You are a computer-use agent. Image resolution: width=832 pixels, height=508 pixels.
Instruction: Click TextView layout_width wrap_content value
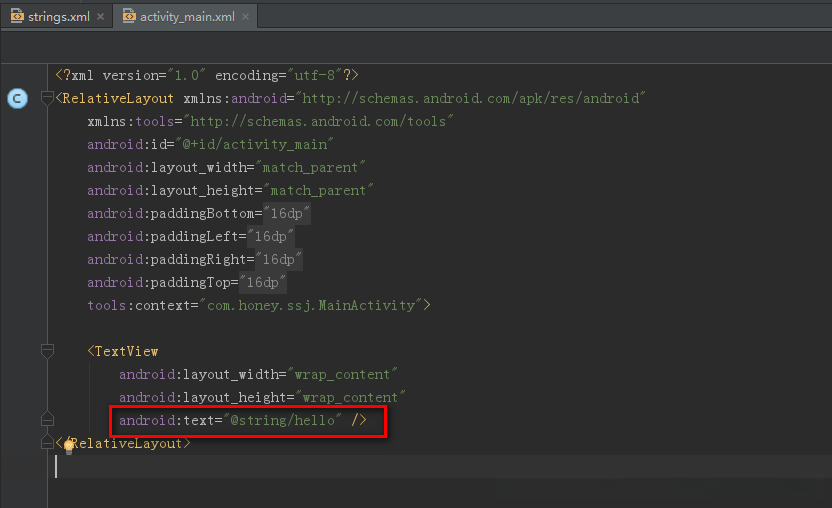click(x=342, y=375)
